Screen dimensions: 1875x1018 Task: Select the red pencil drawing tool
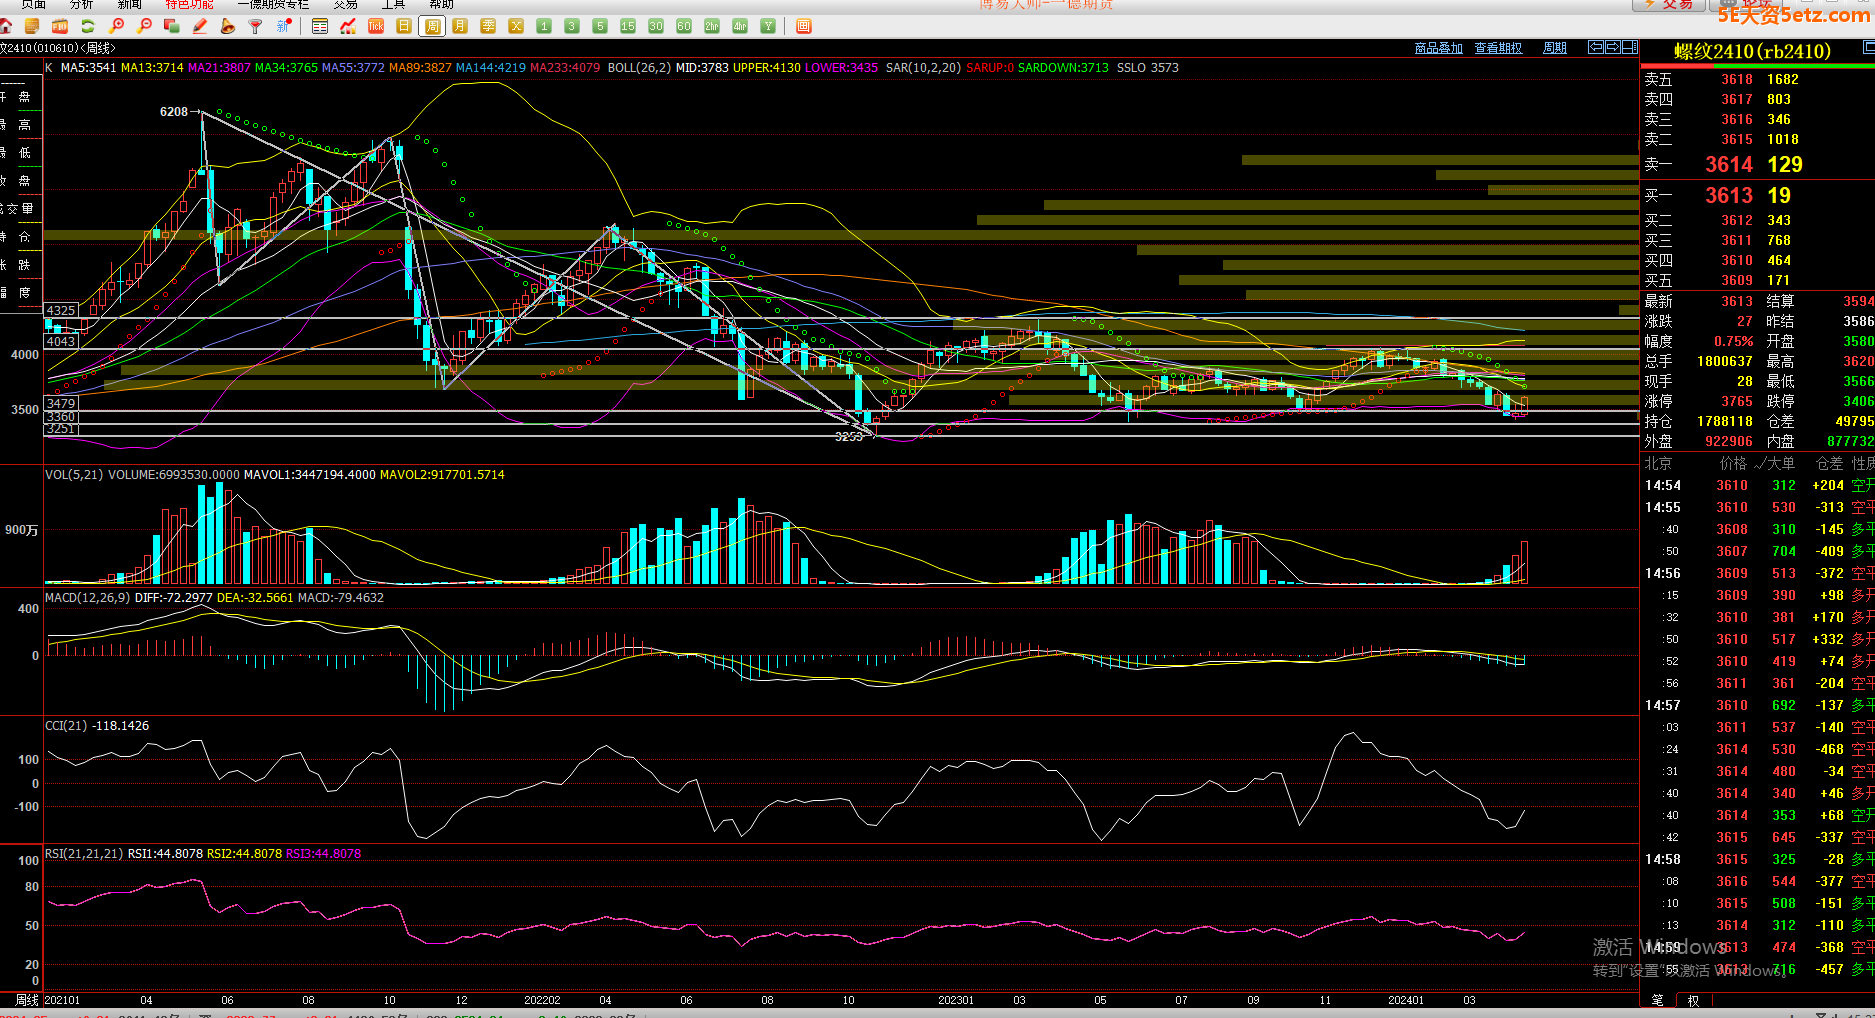200,26
